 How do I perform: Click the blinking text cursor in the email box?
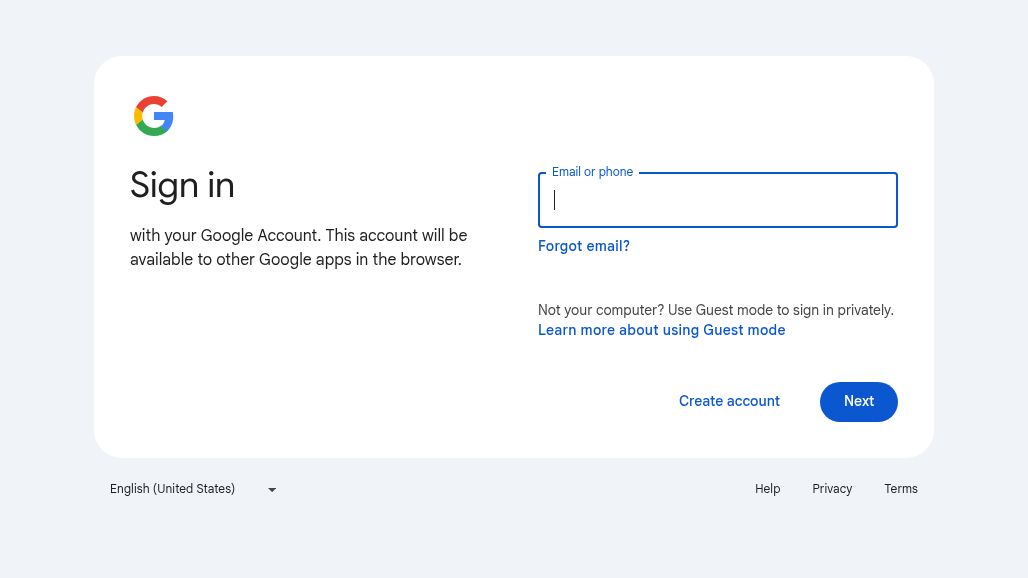click(555, 200)
